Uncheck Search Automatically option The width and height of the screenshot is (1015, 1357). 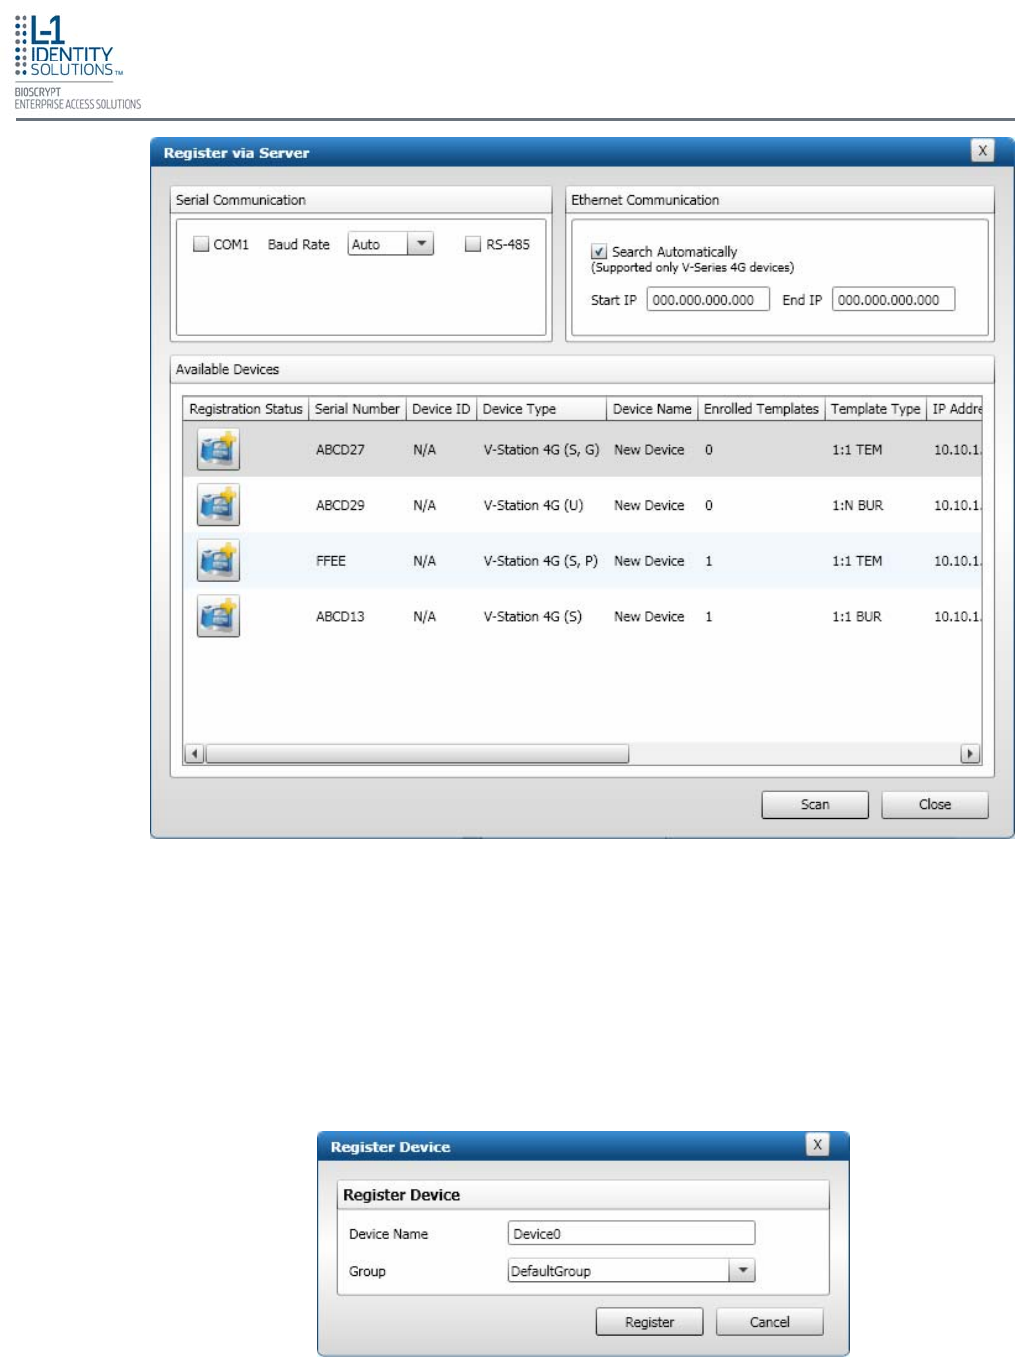pyautogui.click(x=599, y=252)
